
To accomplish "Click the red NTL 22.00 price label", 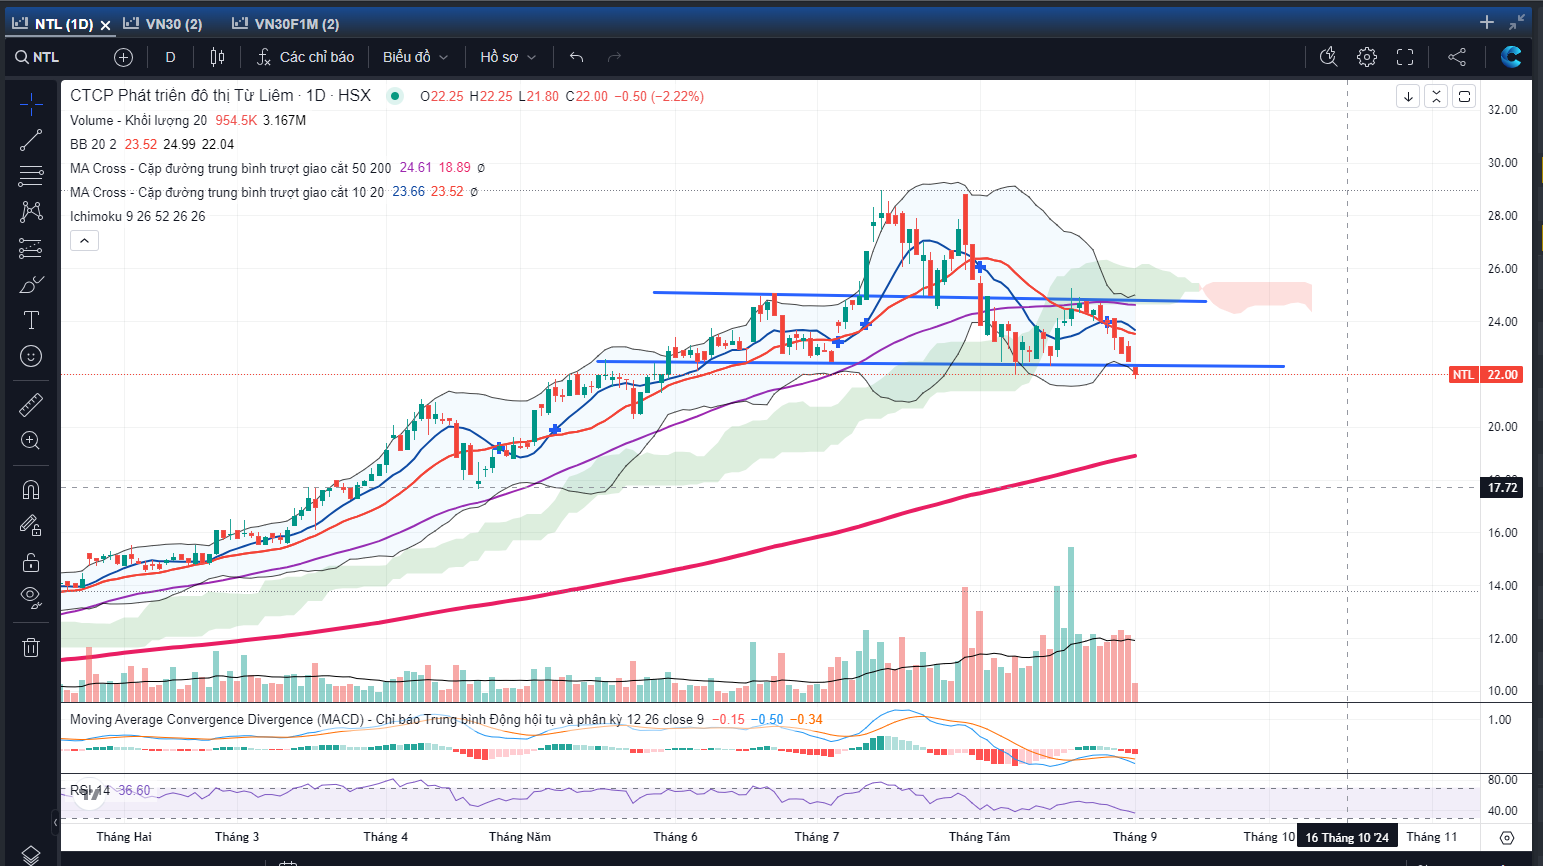I will (x=1486, y=374).
